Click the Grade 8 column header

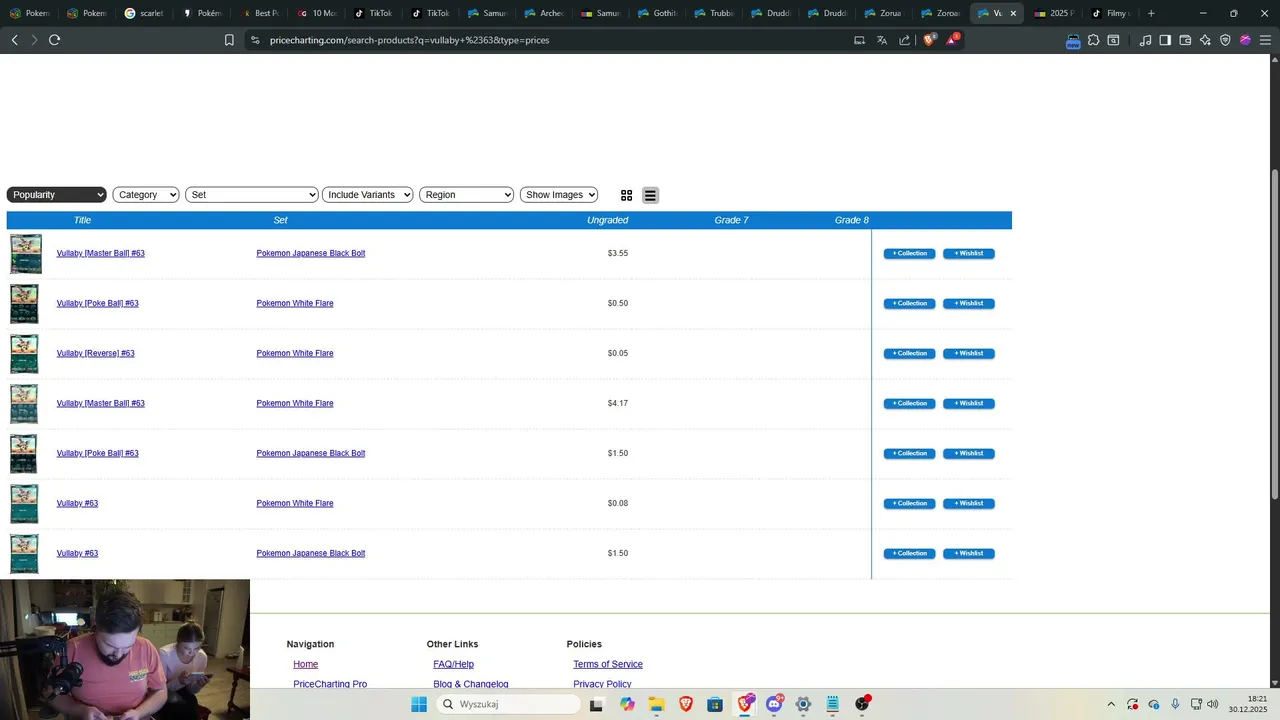[x=852, y=220]
